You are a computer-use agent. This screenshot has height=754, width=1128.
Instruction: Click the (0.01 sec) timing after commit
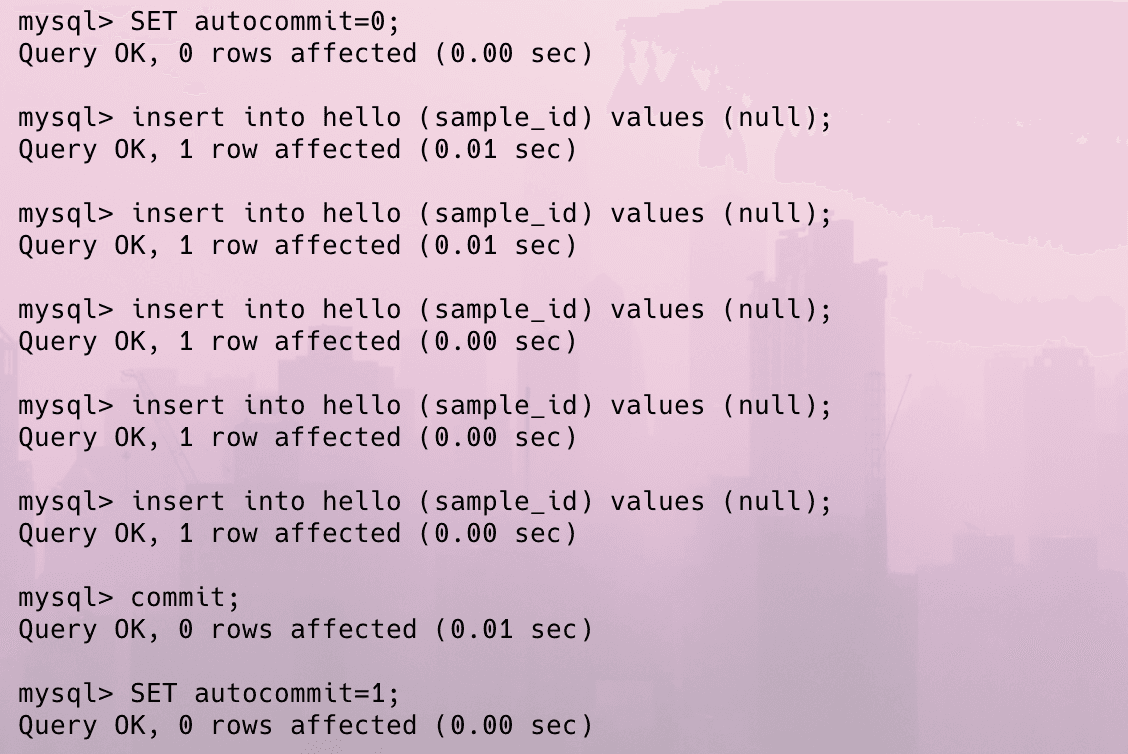[x=514, y=630]
